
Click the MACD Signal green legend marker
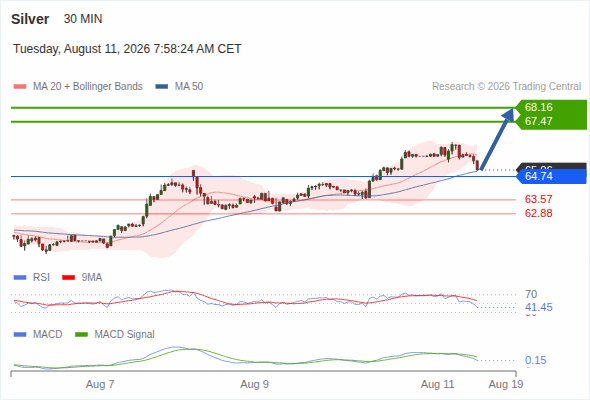point(81,334)
